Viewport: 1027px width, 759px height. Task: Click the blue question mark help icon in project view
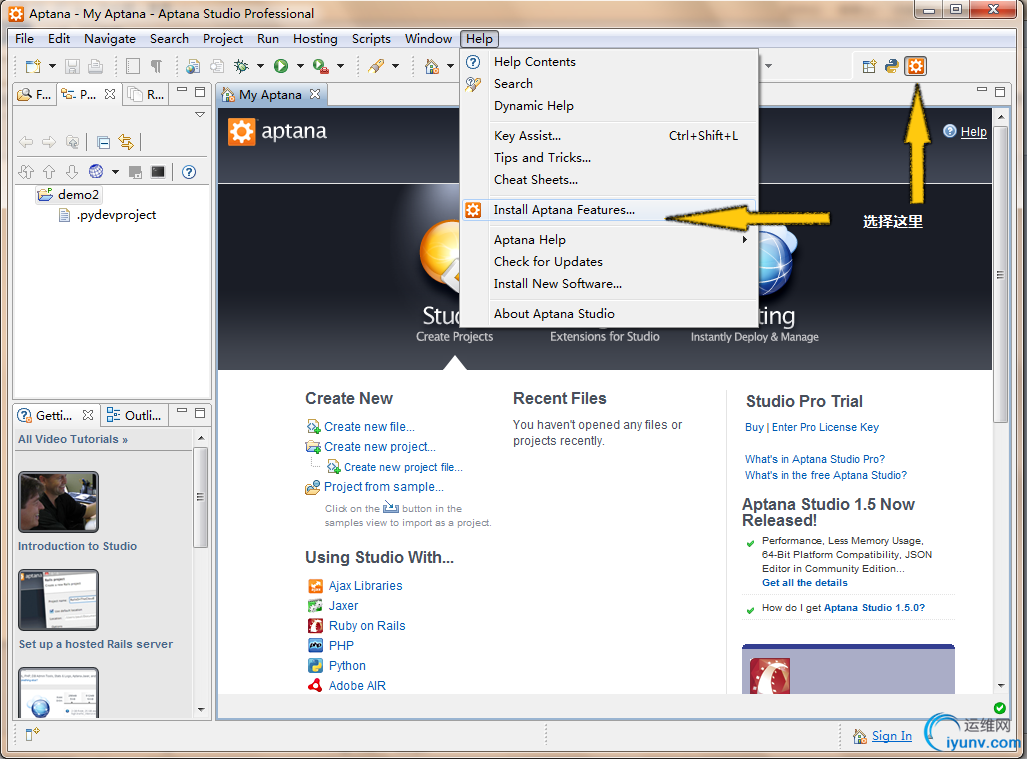point(189,172)
